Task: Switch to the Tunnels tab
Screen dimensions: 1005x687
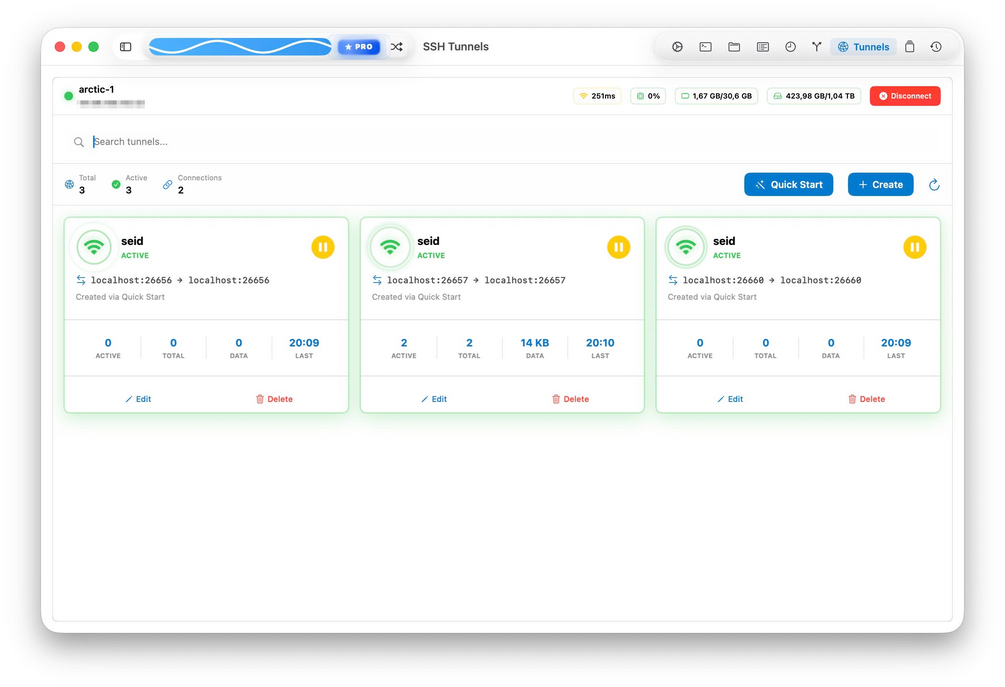Action: (x=863, y=47)
